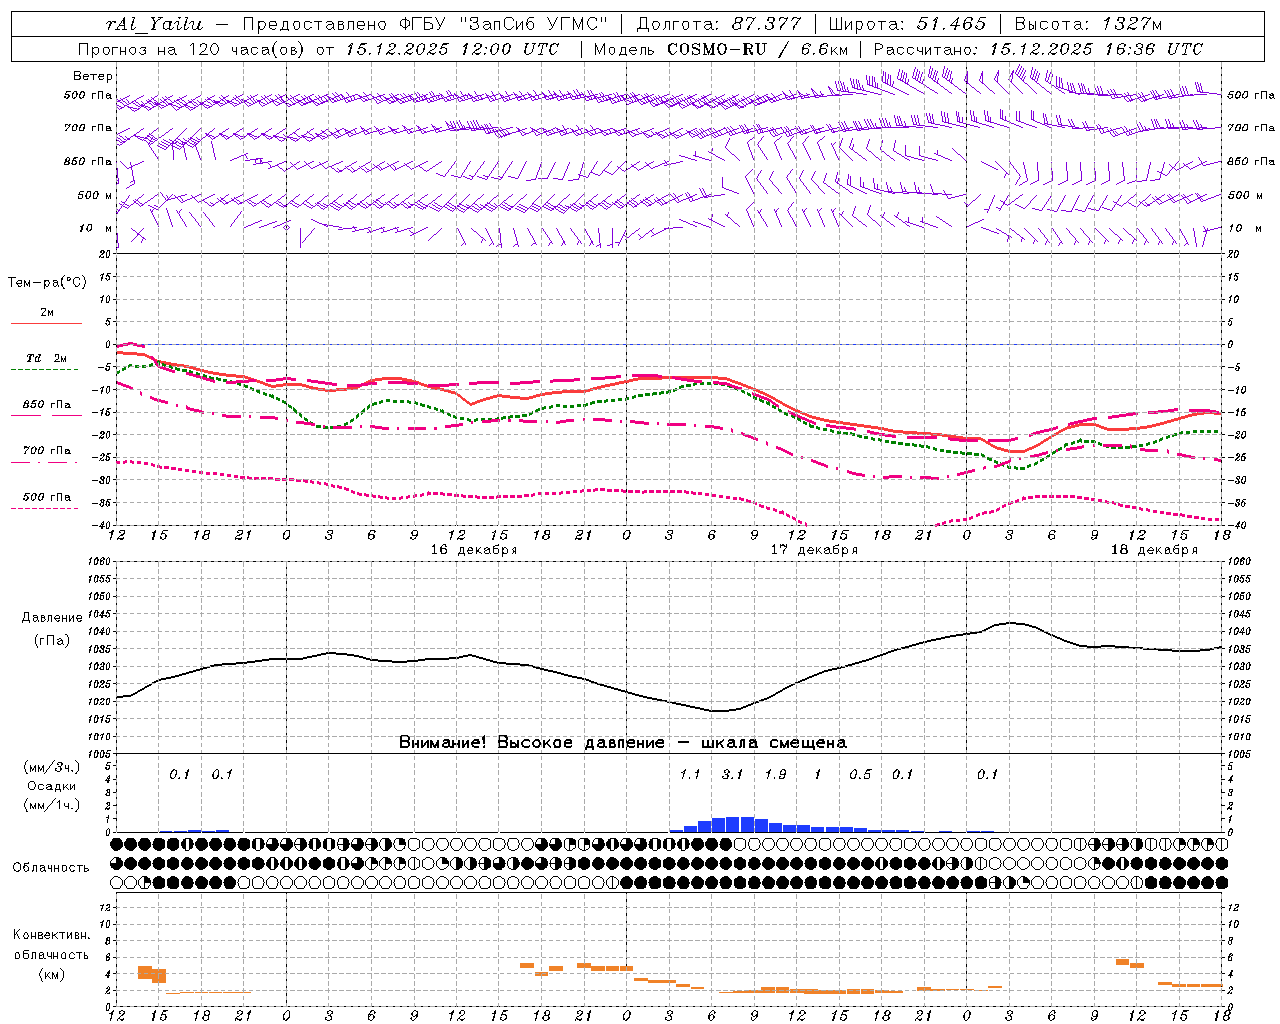The height and width of the screenshot is (1024, 1280).
Task: Click the green dashed legend line under 'Td 2м'
Action: pos(45,369)
